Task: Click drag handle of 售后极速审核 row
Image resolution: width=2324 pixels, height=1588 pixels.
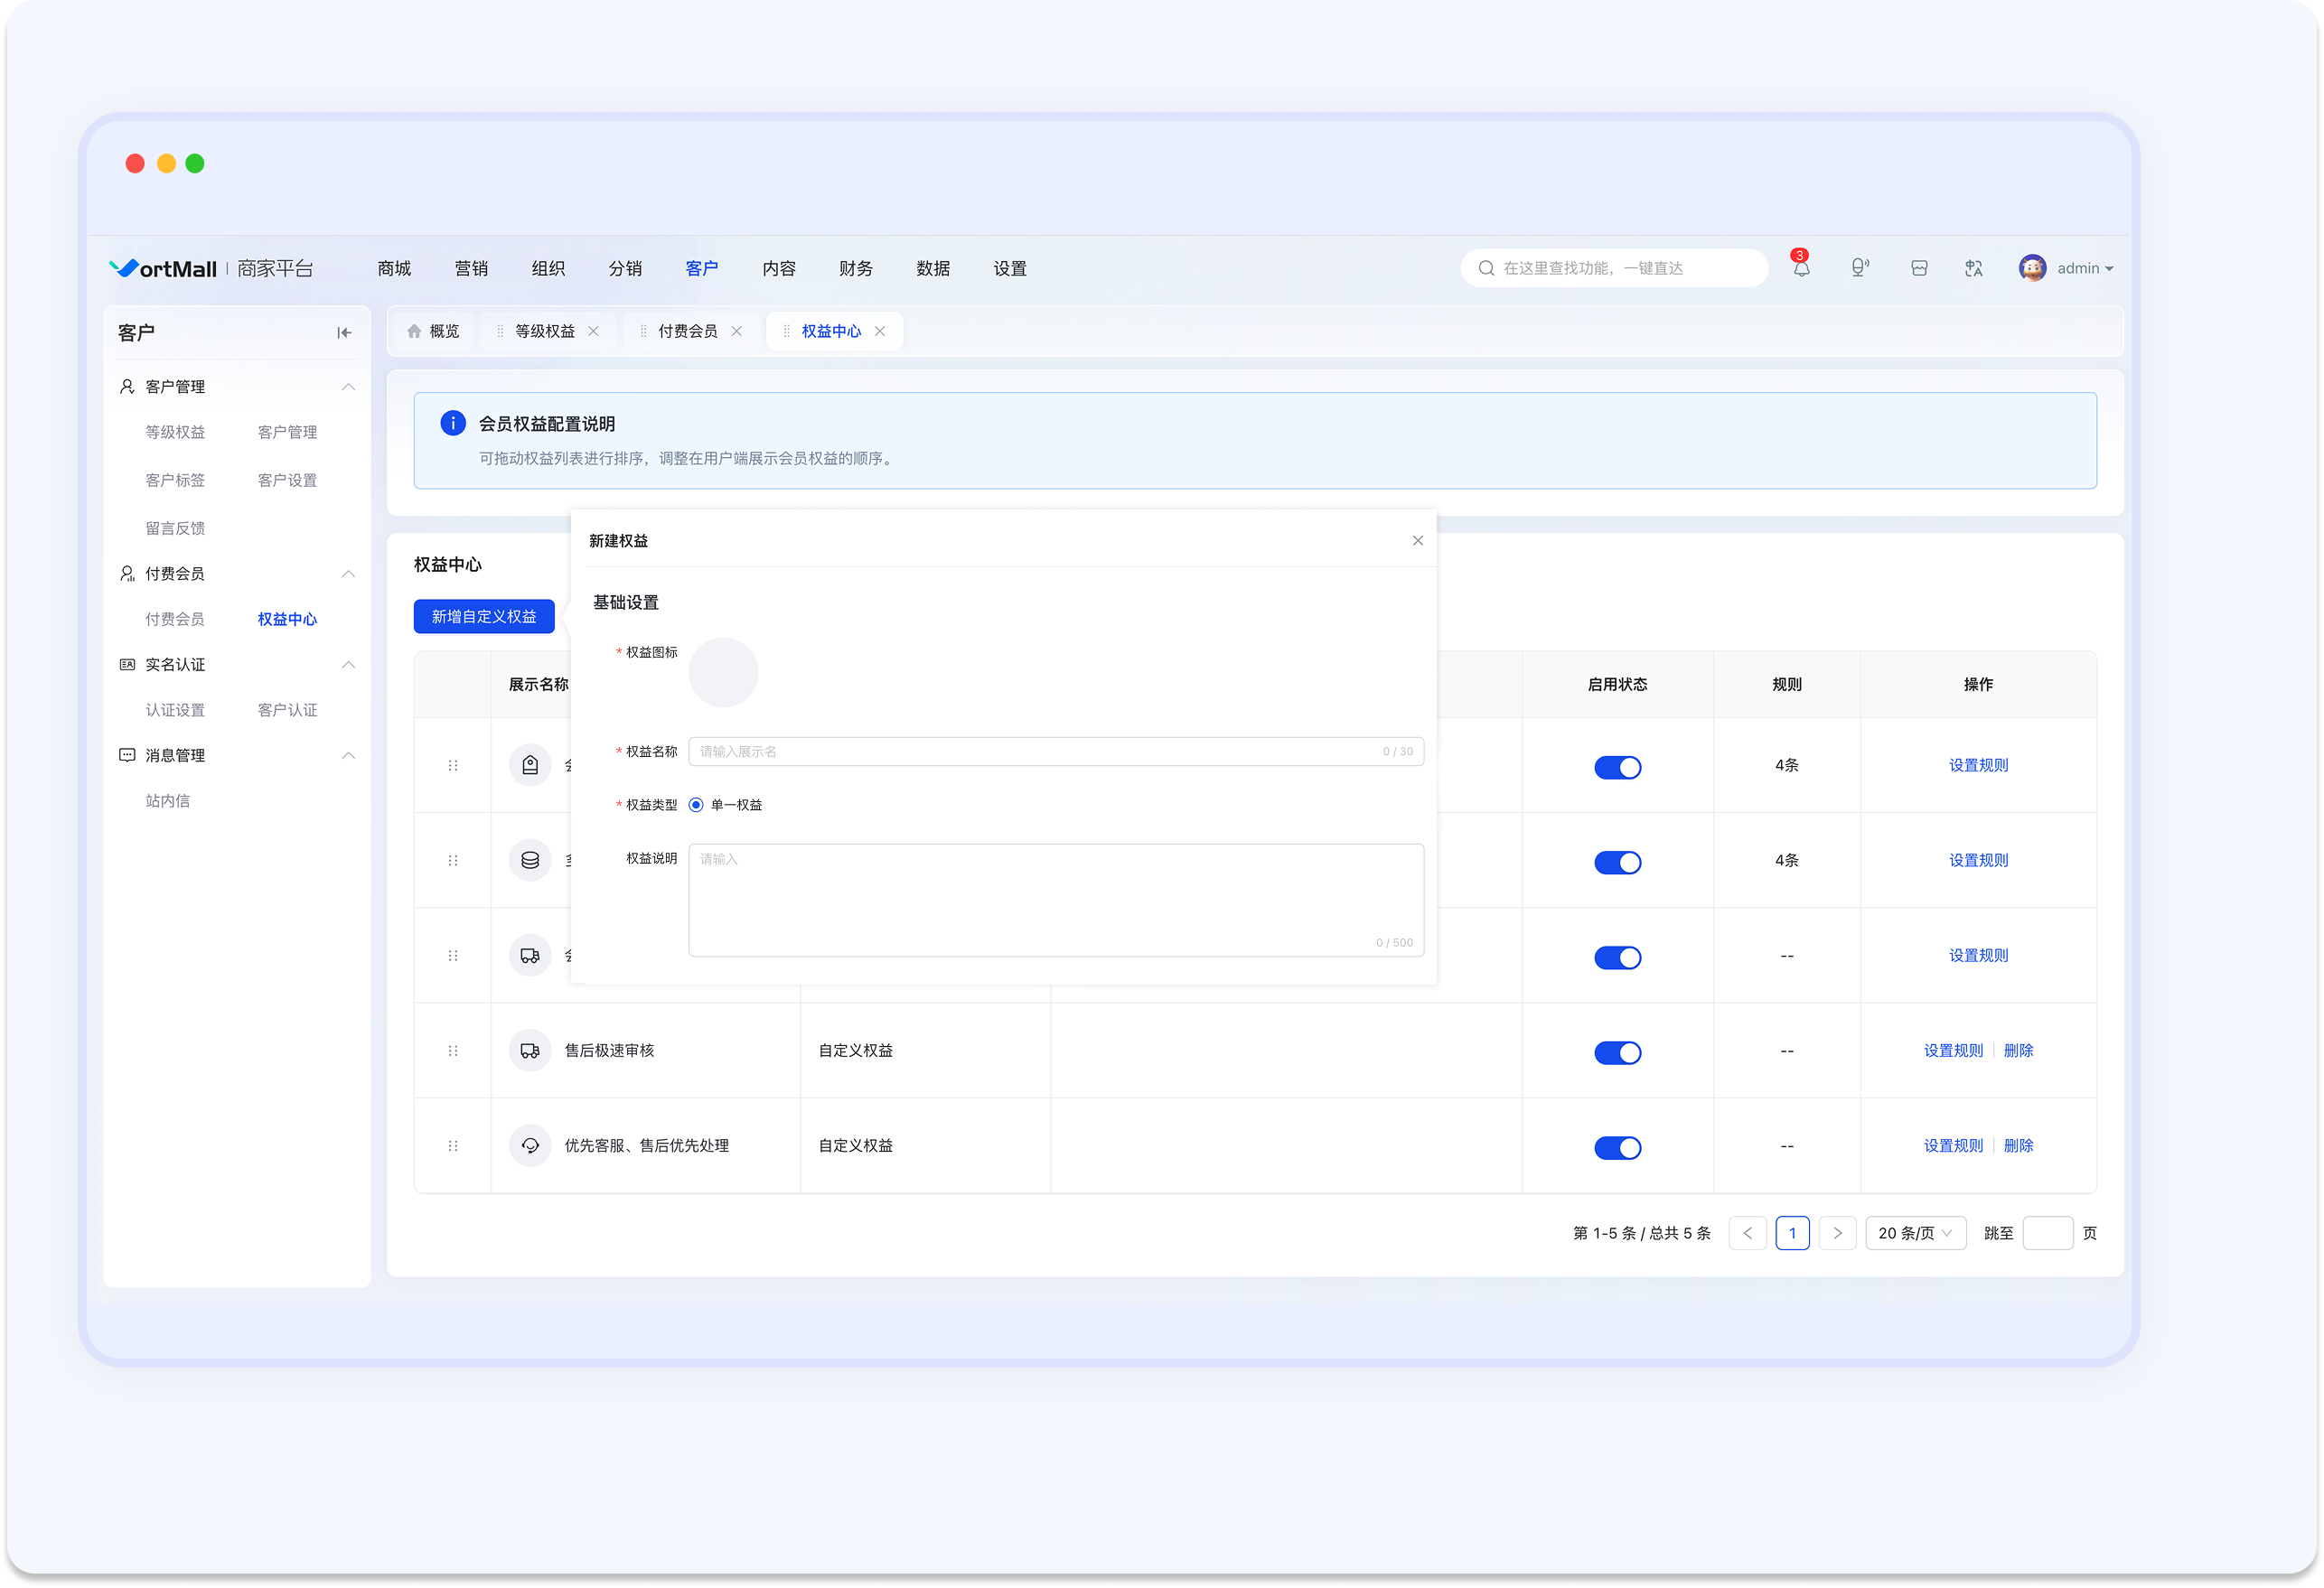Action: click(x=453, y=1051)
